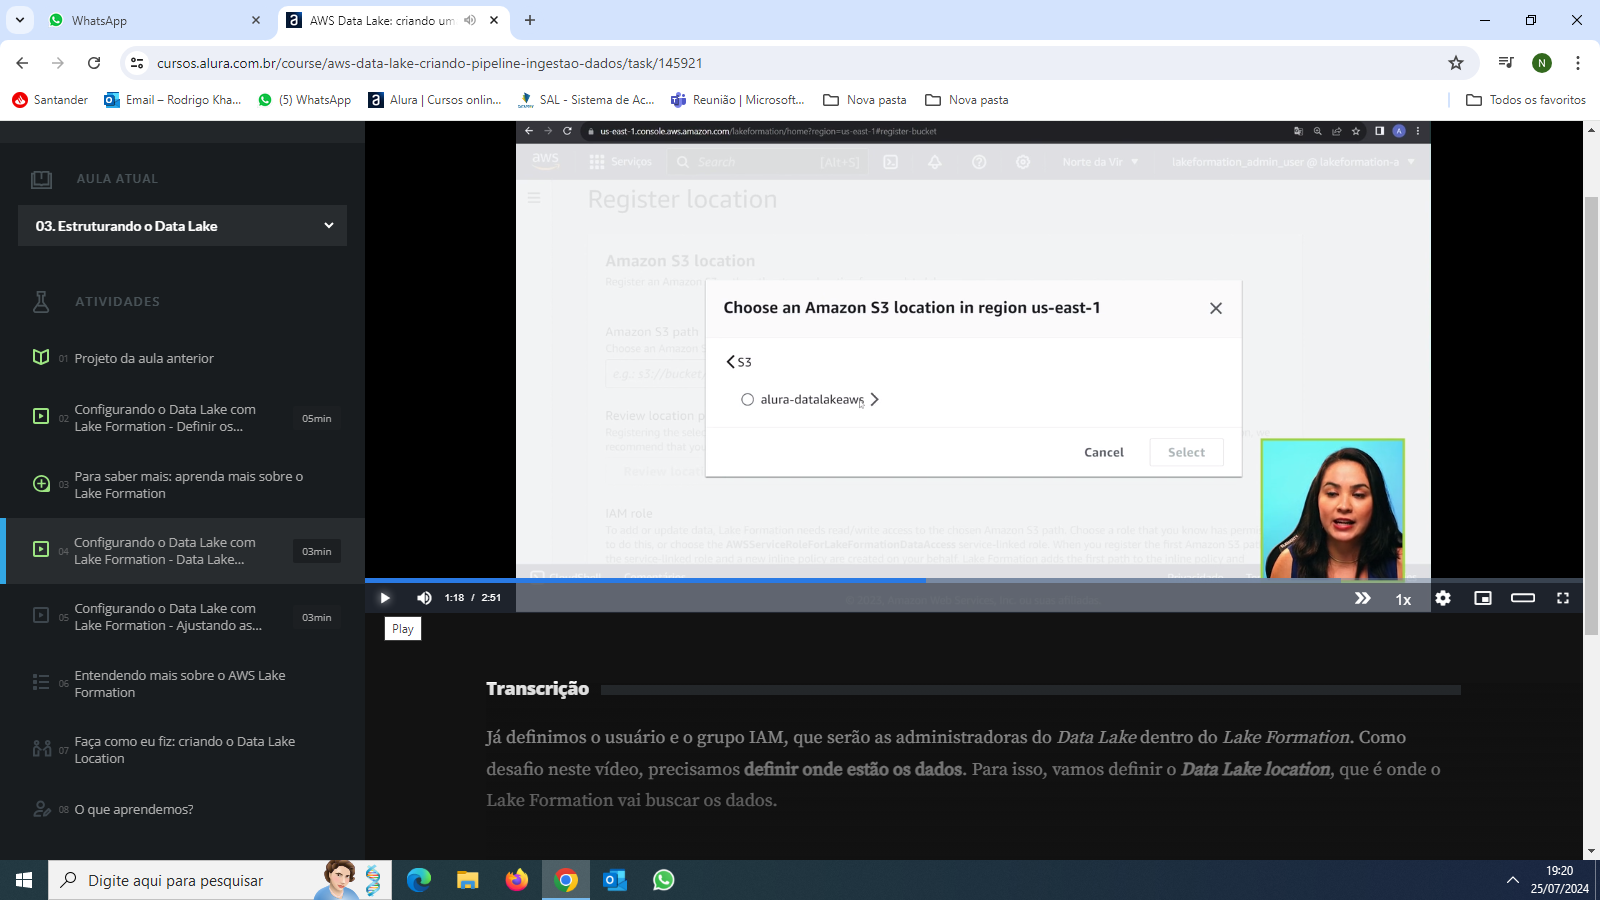Mute audio on AWS Data Lake tab
The height and width of the screenshot is (900, 1600).
(x=470, y=20)
